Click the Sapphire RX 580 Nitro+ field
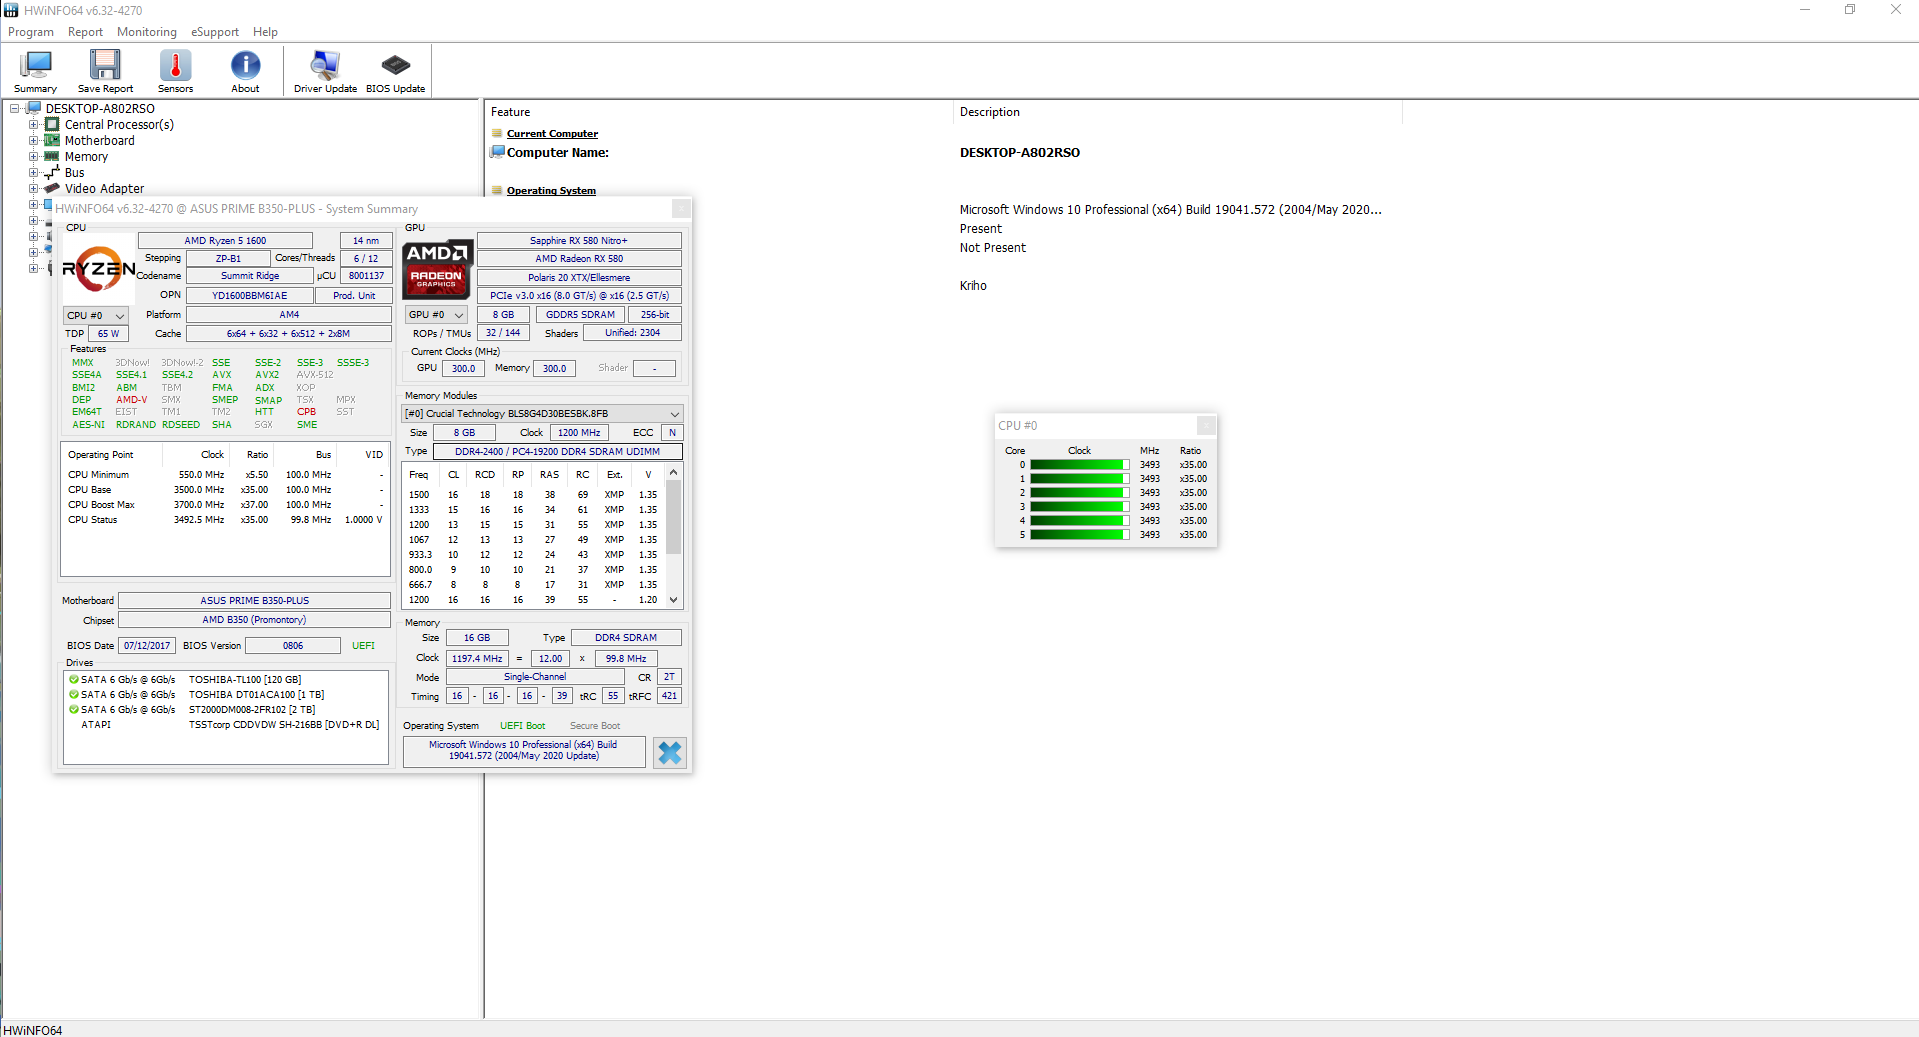 click(579, 241)
